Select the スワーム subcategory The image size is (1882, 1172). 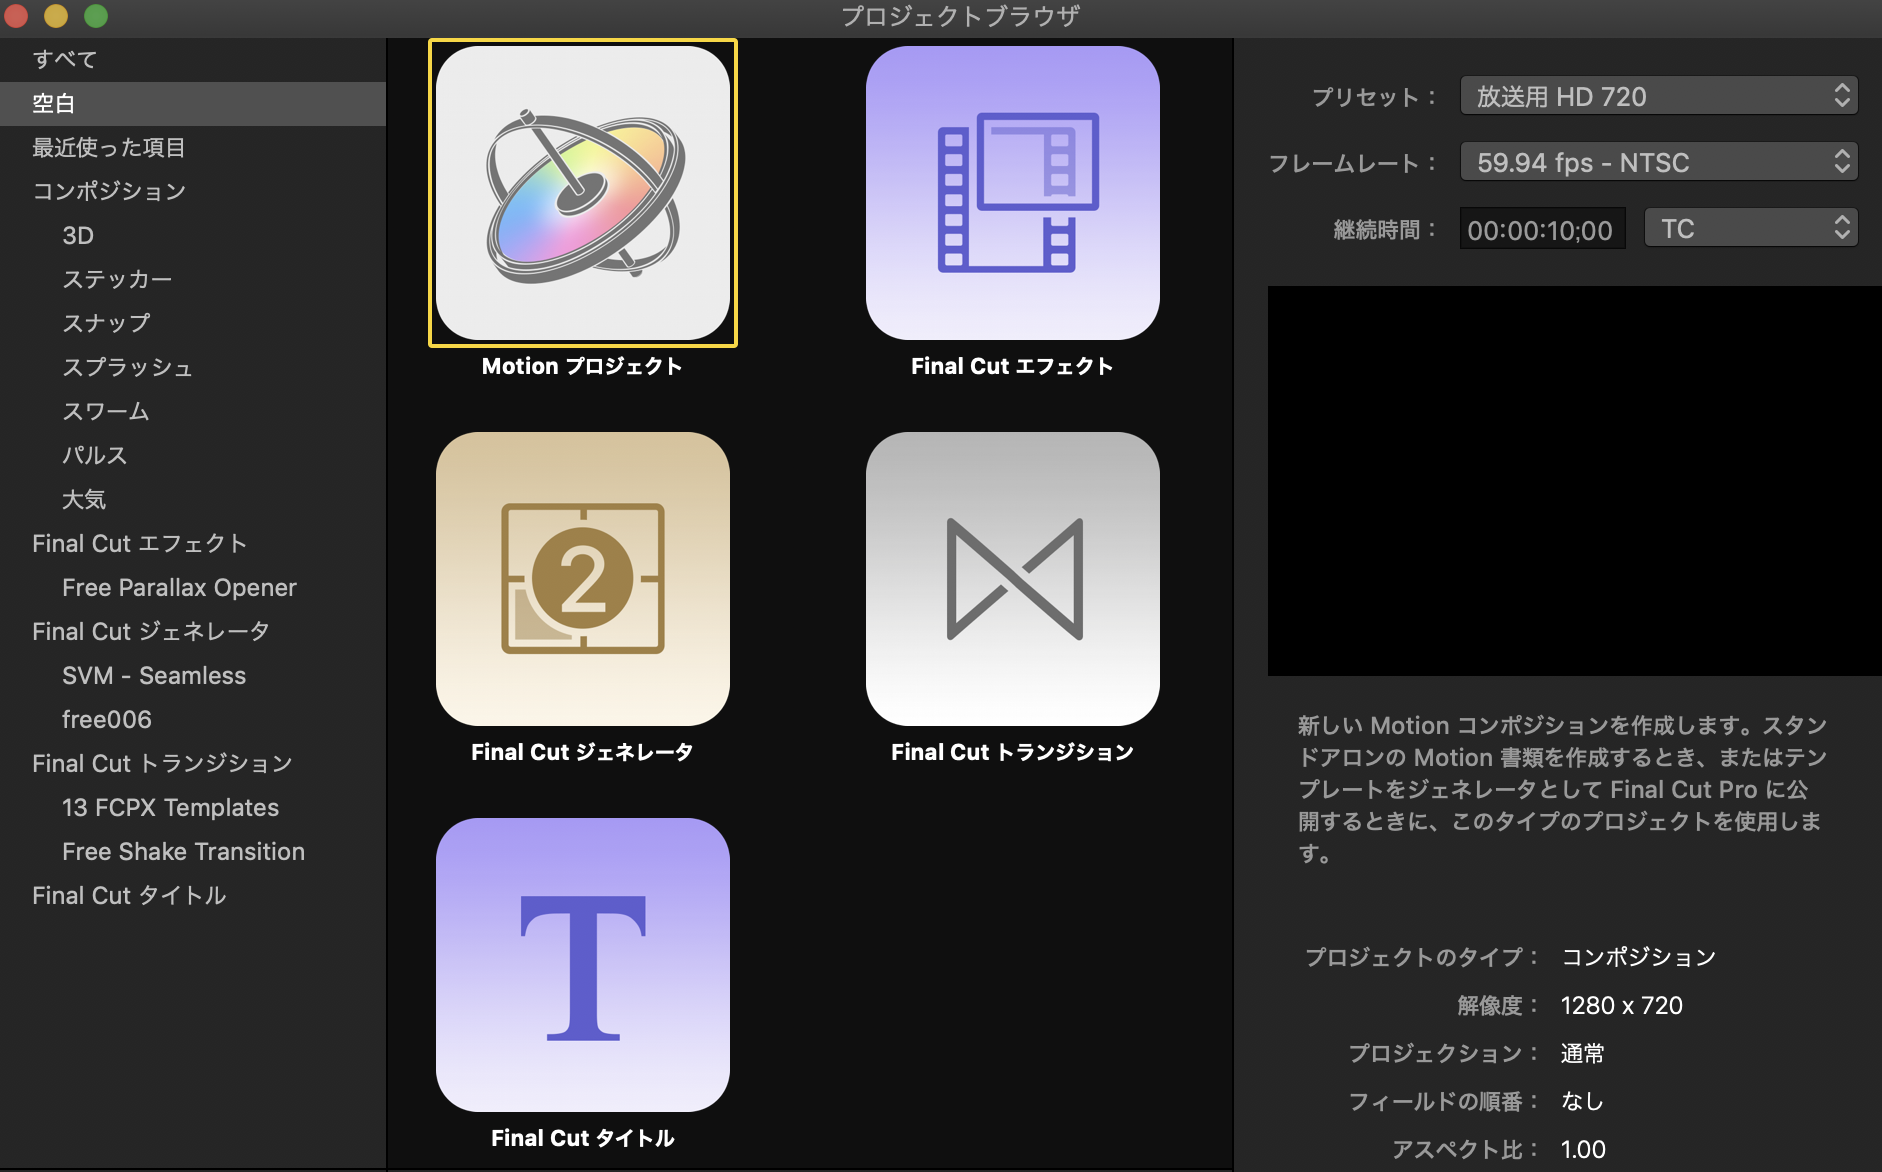click(x=193, y=412)
